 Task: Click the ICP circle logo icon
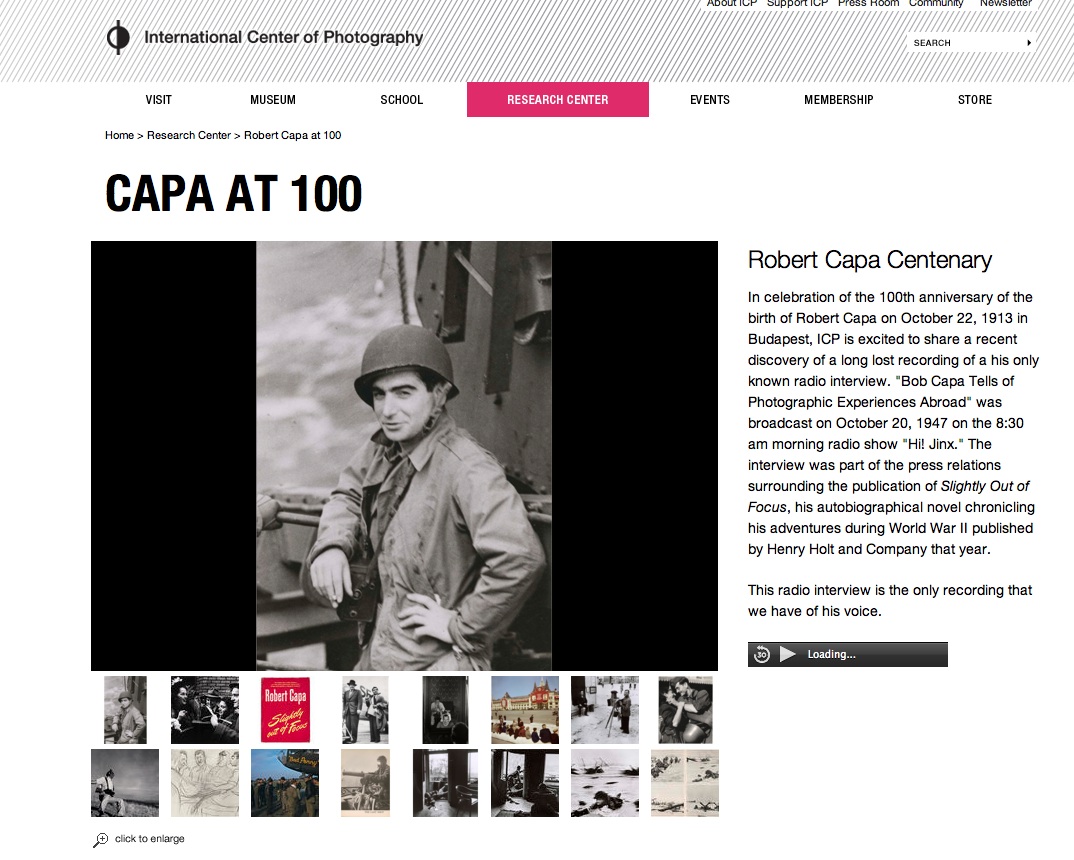pos(118,38)
